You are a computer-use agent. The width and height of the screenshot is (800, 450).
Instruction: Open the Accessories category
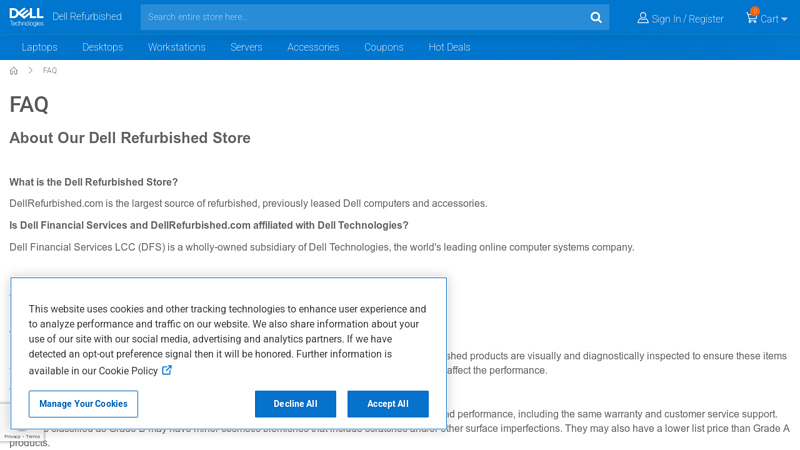[x=313, y=47]
